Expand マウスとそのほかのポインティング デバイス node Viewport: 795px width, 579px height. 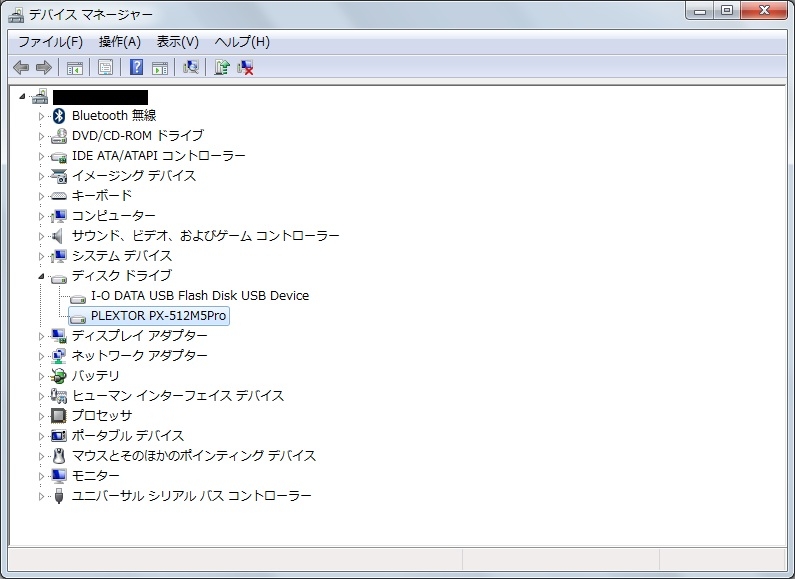[42, 456]
